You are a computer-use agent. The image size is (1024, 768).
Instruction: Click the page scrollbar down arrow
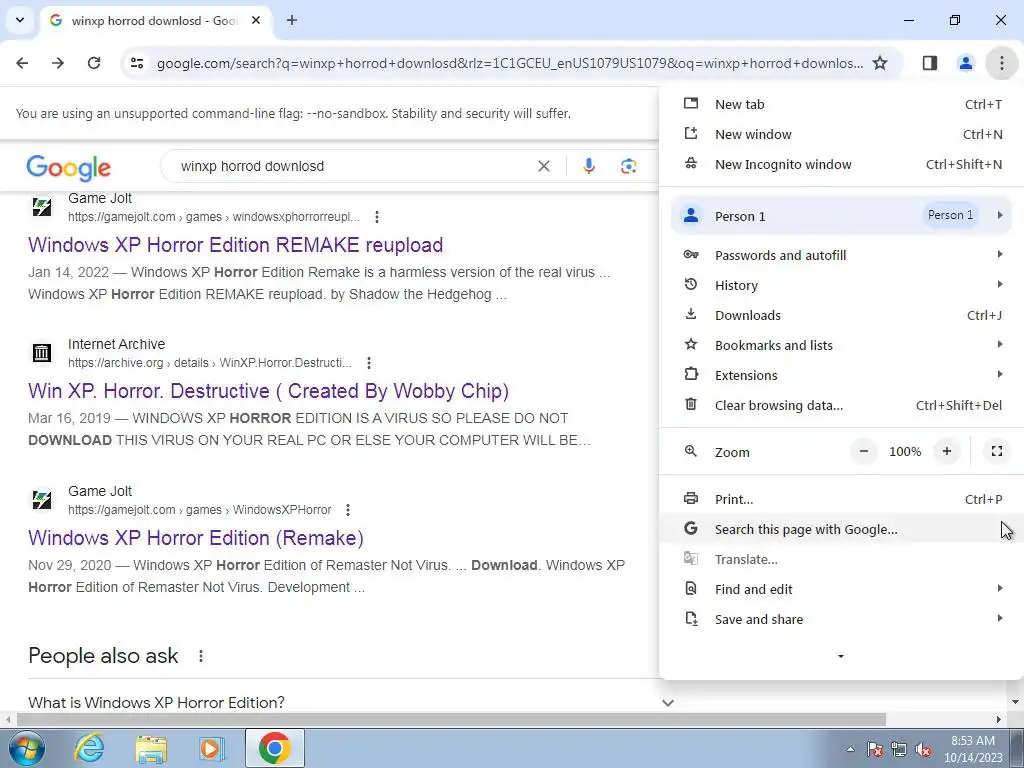pos(1016,703)
